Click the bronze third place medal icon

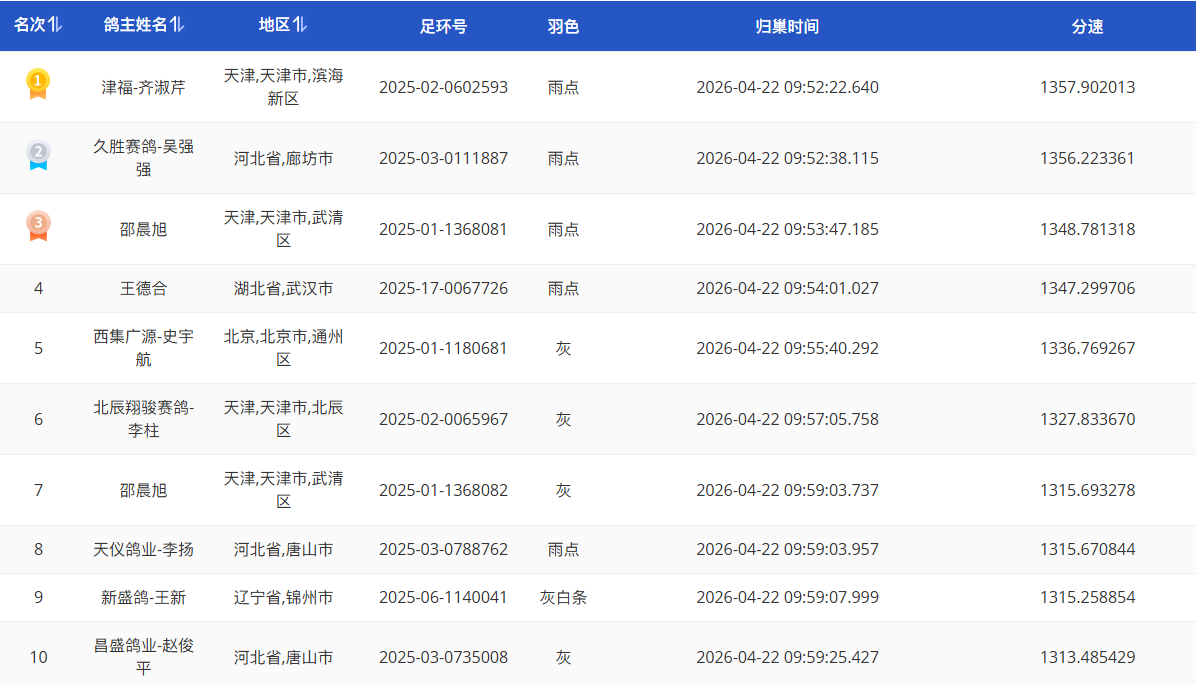pos(38,227)
